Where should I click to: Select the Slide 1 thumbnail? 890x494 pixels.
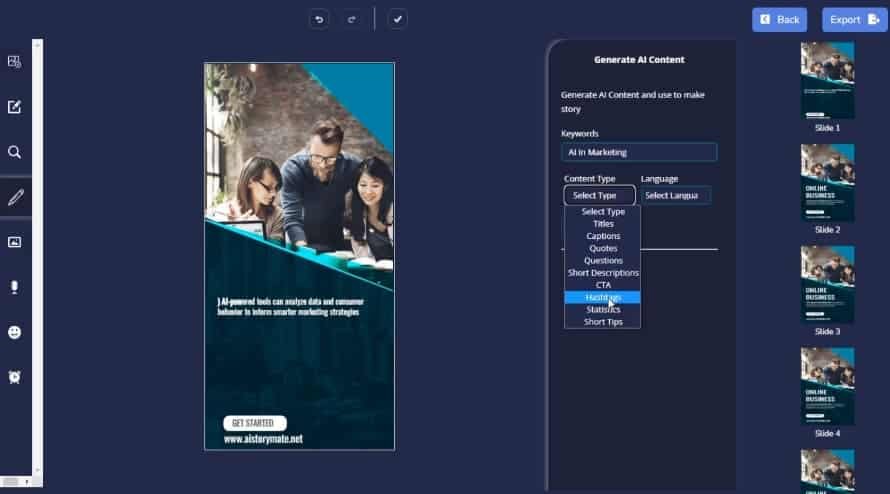[828, 81]
